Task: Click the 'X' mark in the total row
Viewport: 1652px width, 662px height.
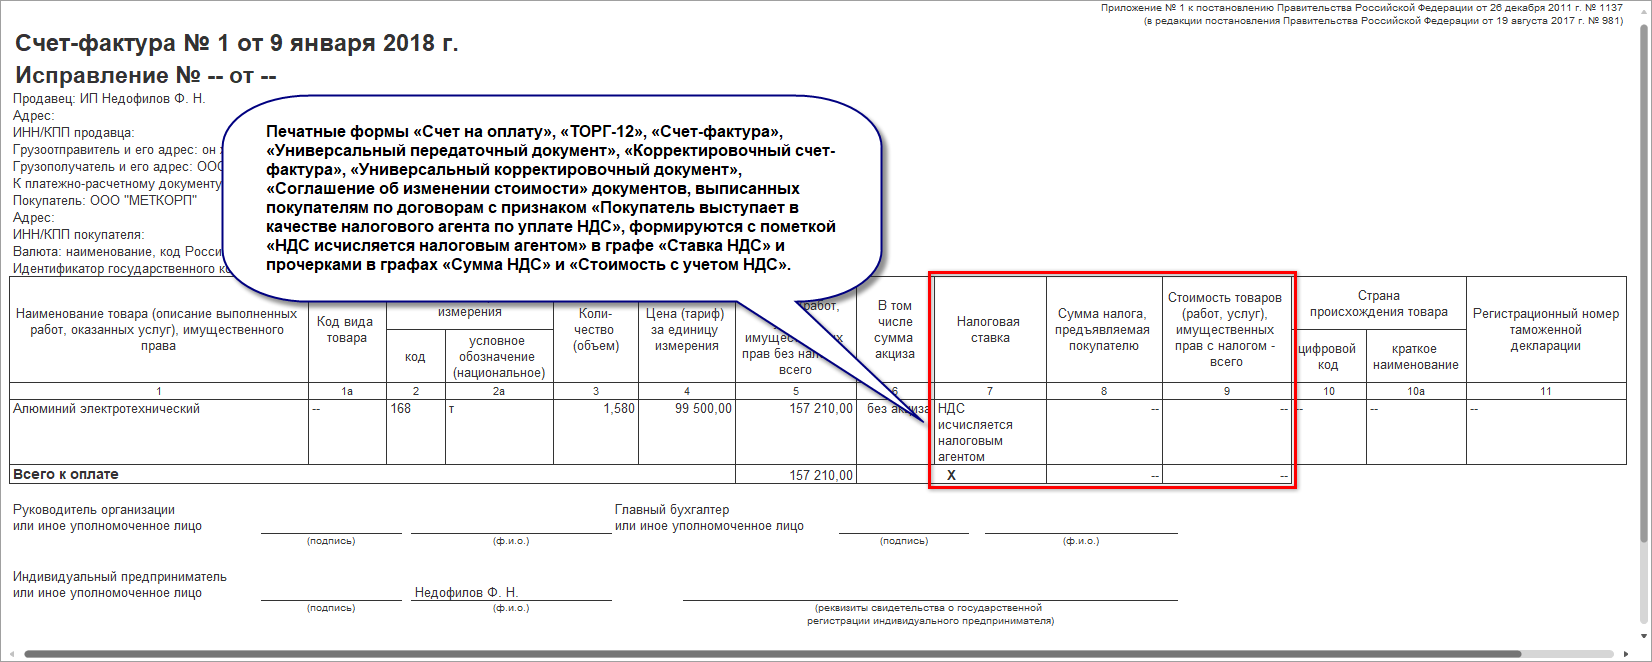Action: (951, 475)
